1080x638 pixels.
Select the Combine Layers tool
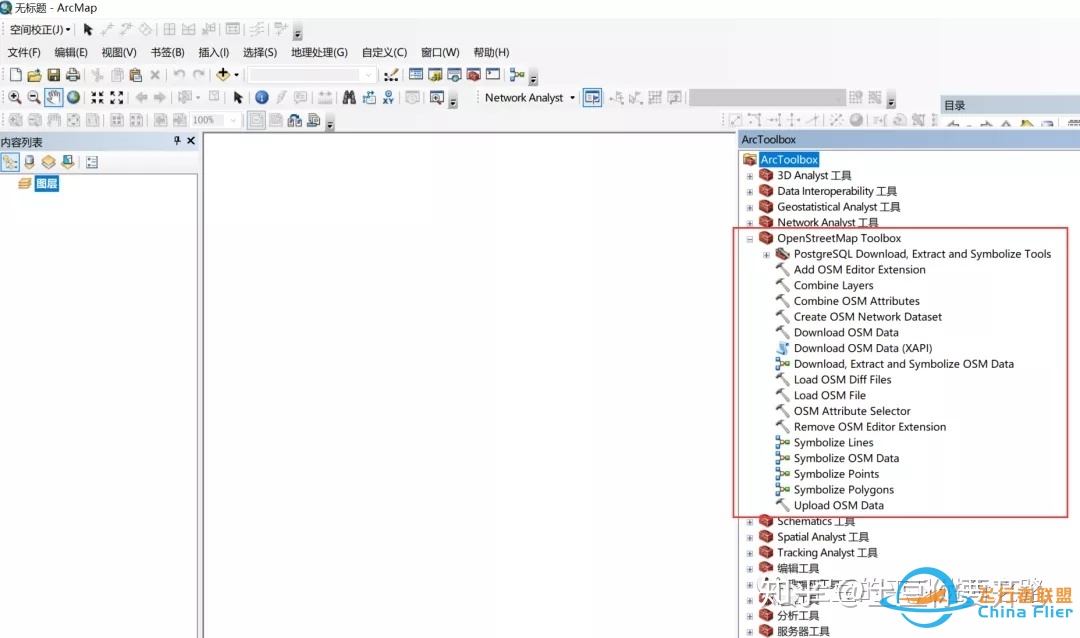[833, 285]
